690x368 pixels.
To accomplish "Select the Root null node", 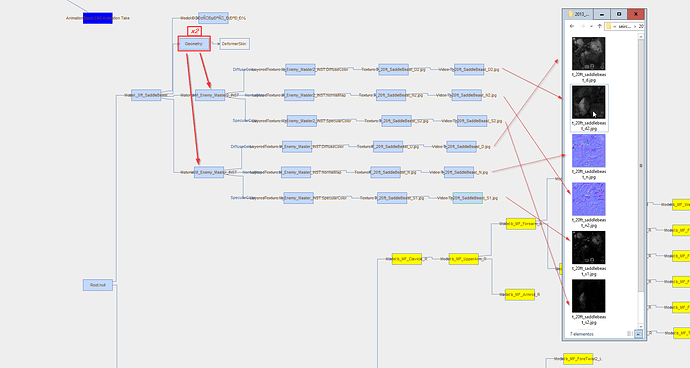I will (98, 285).
